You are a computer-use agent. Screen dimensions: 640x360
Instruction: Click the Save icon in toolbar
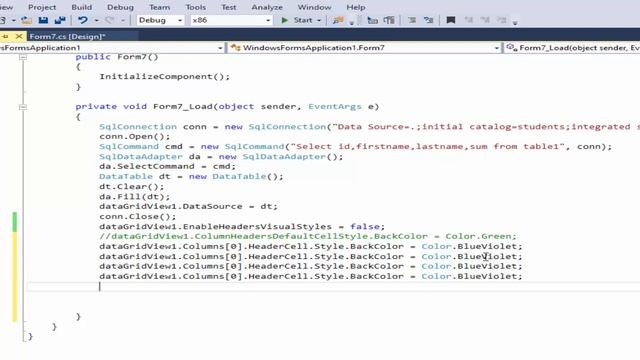43,20
